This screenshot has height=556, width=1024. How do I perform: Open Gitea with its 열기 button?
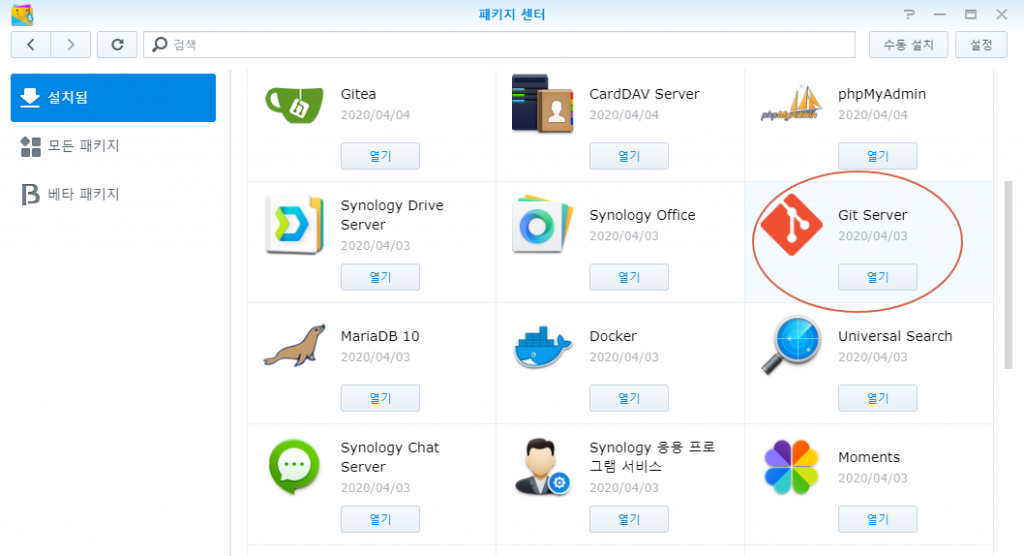(x=380, y=156)
